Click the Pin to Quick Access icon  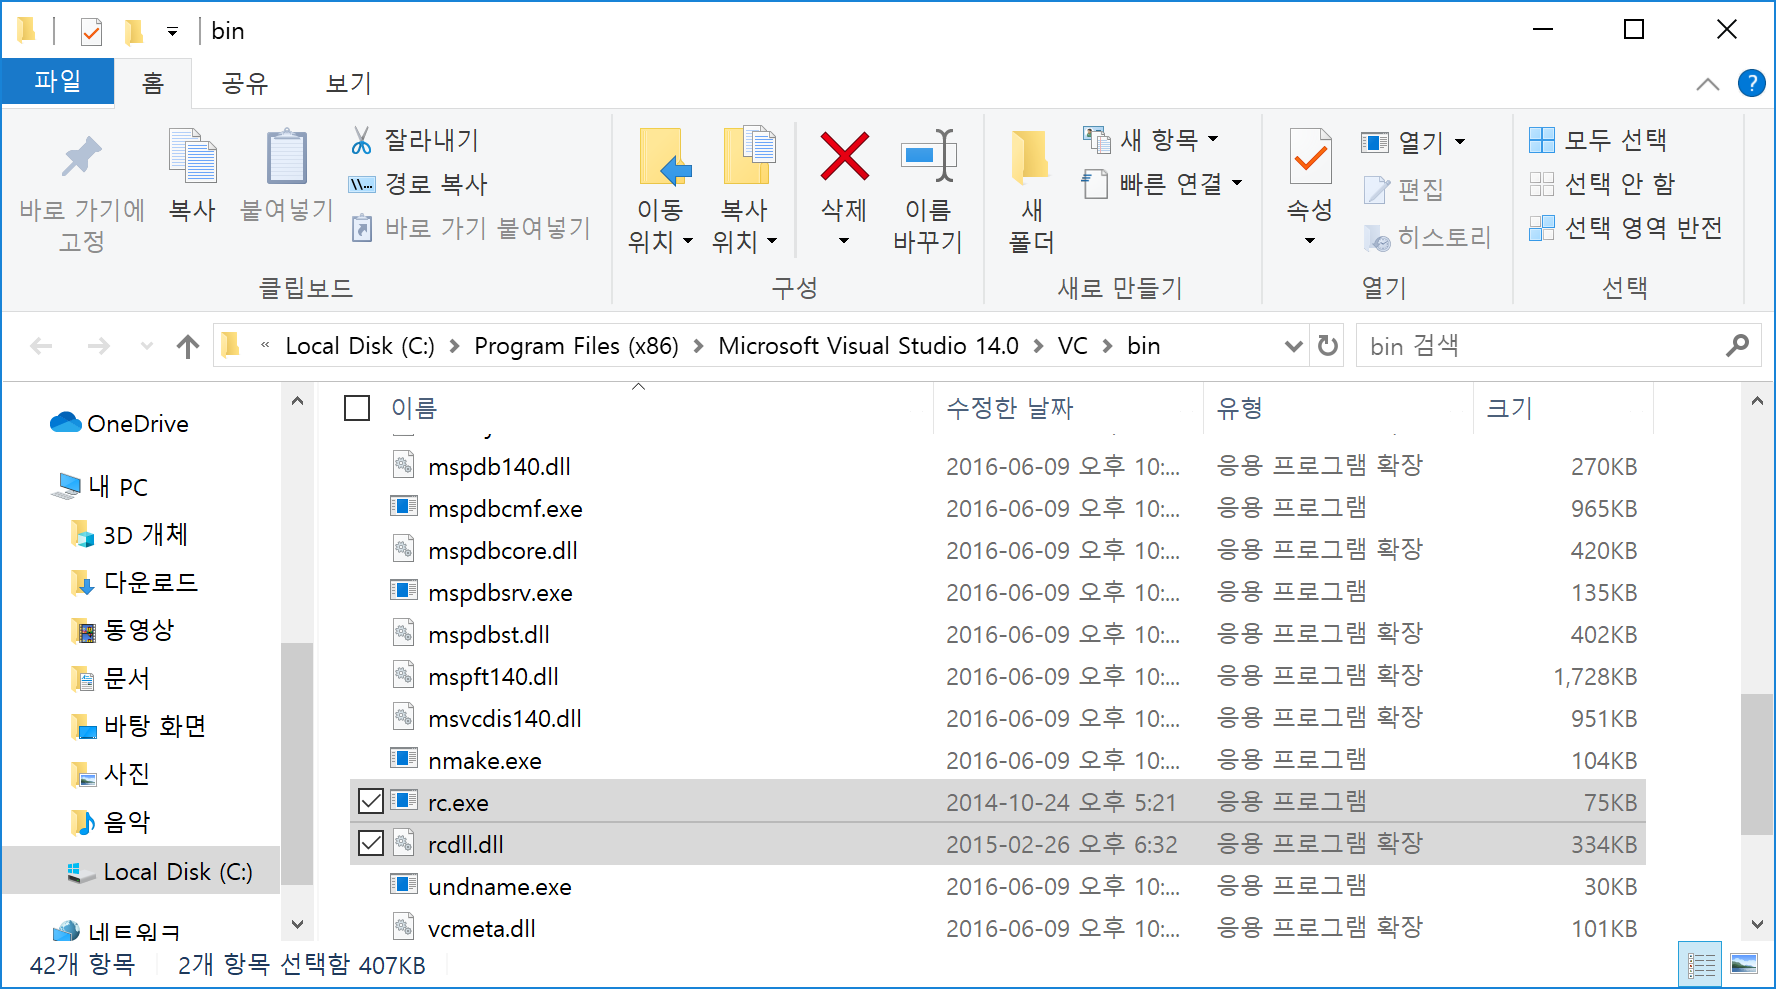point(81,158)
